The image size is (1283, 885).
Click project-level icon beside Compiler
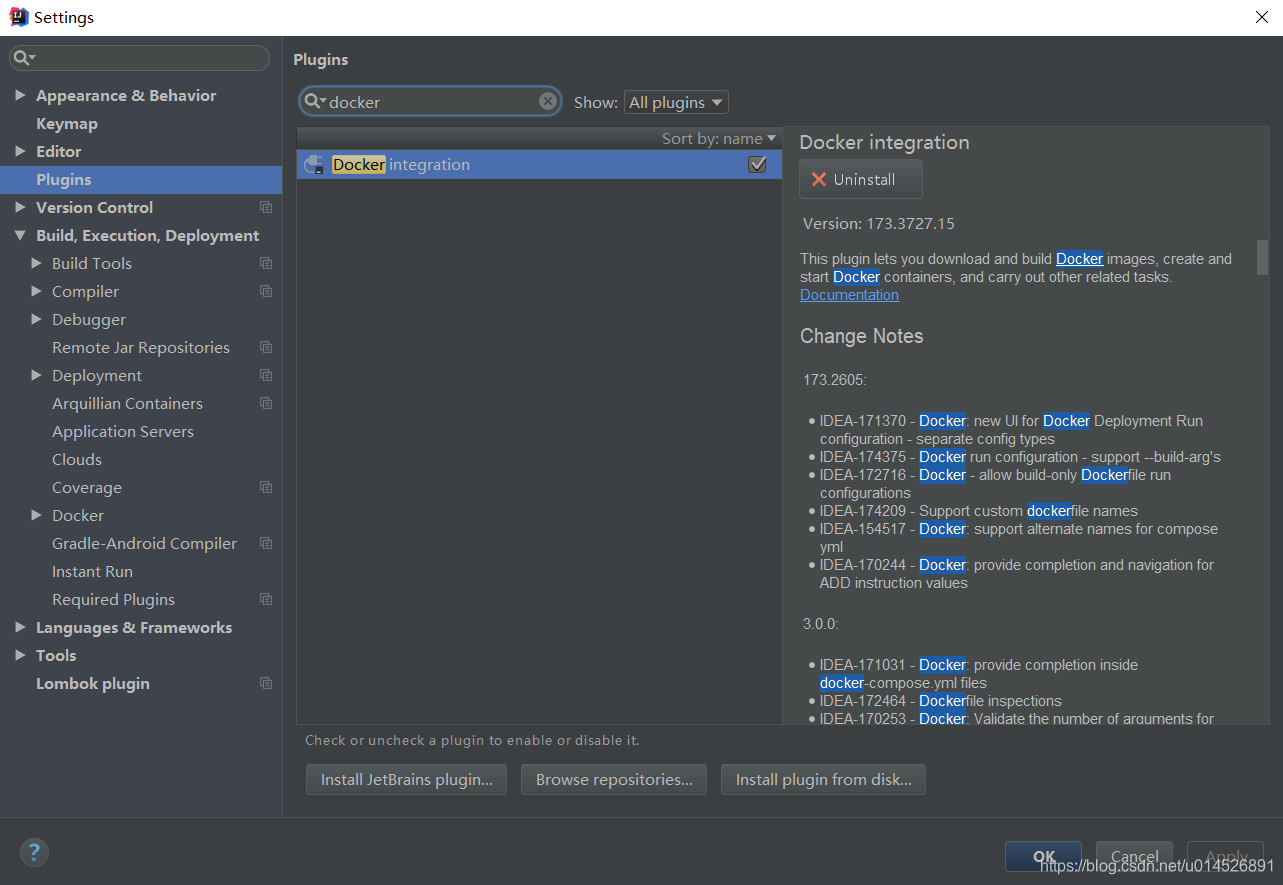coord(266,291)
